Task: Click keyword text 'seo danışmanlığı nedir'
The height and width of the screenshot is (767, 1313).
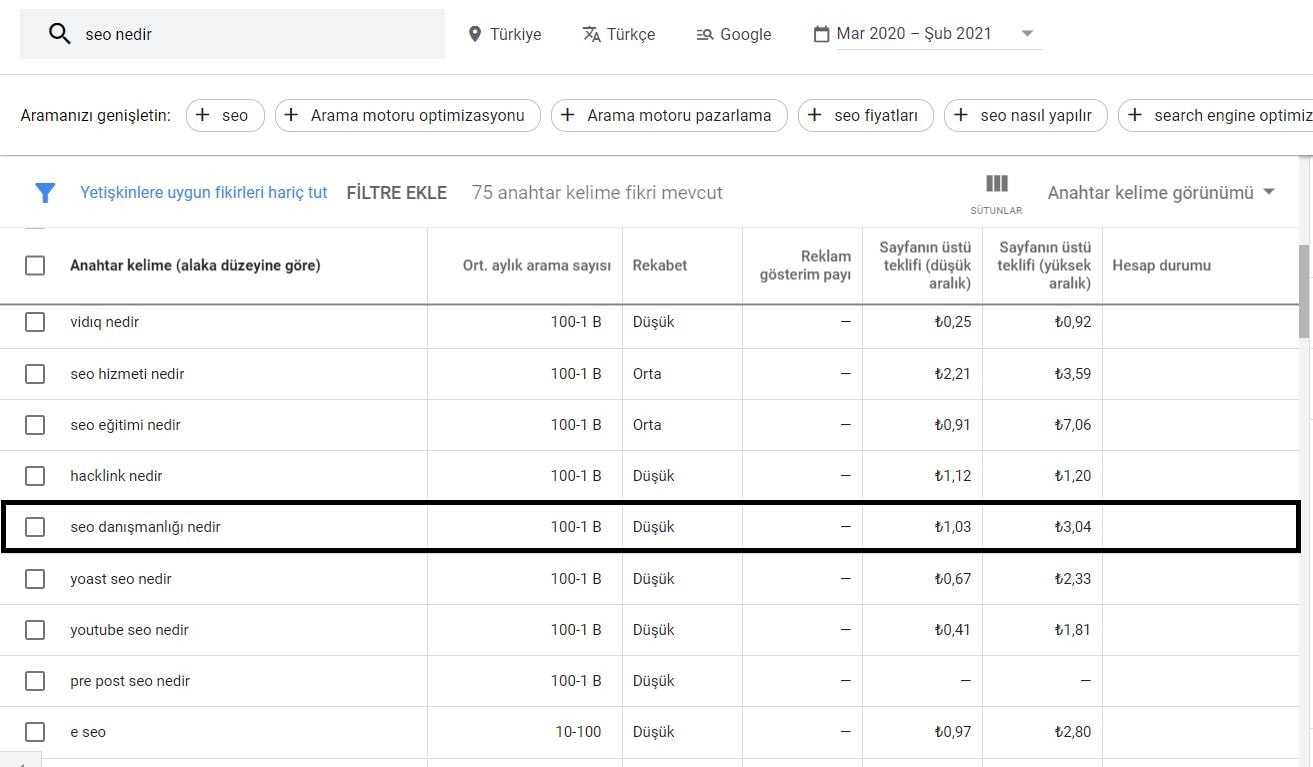Action: pyautogui.click(x=145, y=527)
